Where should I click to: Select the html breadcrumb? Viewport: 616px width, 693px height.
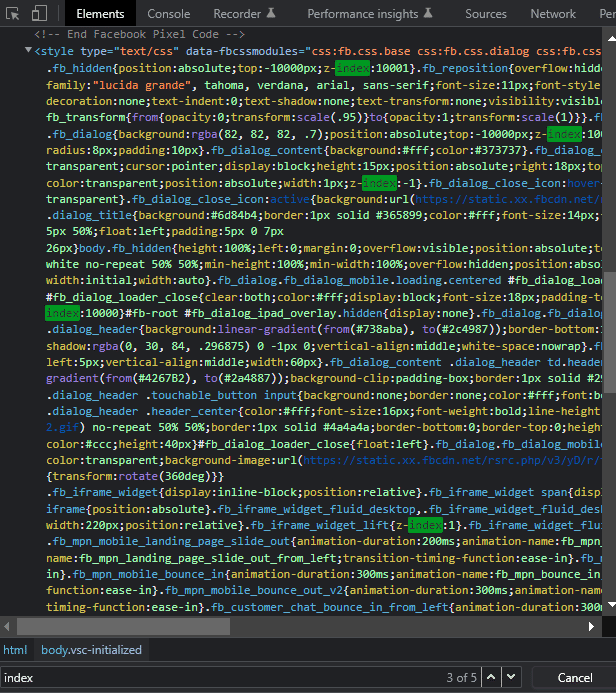(x=15, y=650)
